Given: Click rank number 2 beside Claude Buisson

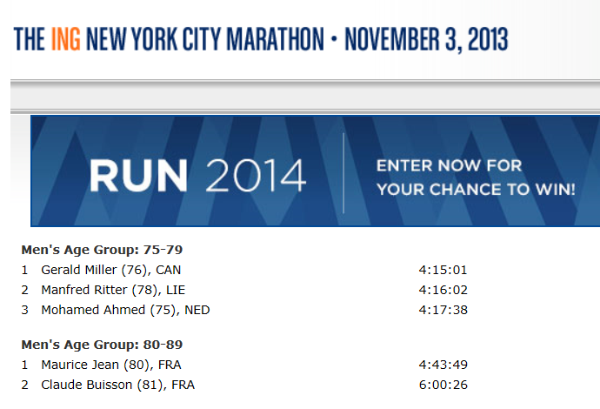Looking at the screenshot, I should (24, 385).
